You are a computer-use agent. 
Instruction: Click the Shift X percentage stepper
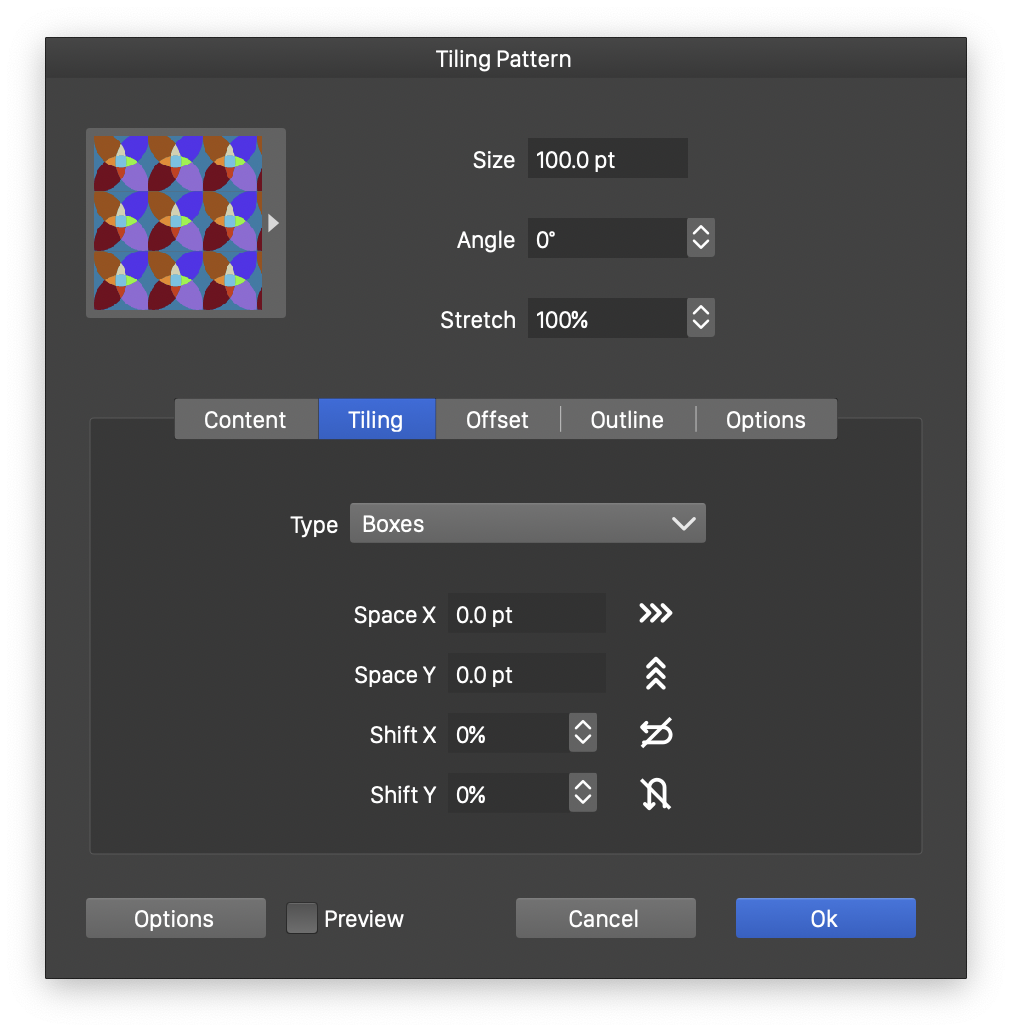[x=582, y=734]
